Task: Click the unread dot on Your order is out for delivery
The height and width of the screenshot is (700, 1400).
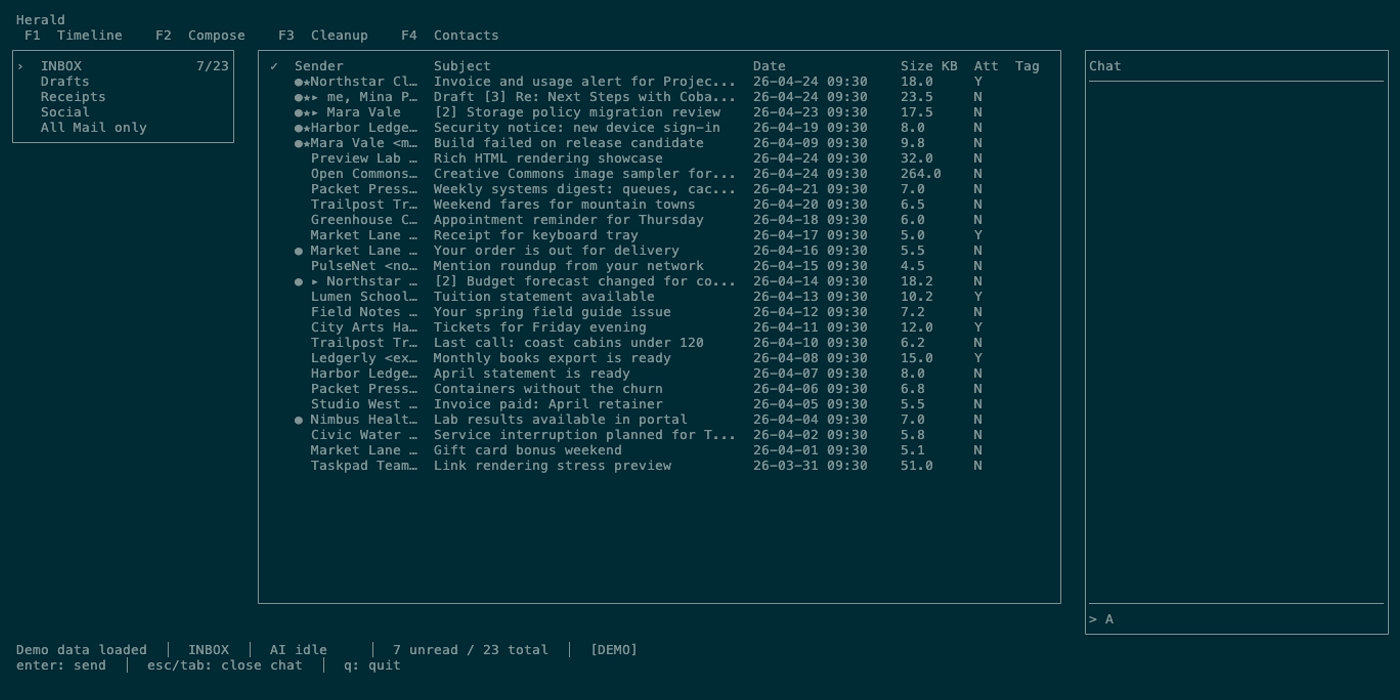Action: (x=298, y=251)
